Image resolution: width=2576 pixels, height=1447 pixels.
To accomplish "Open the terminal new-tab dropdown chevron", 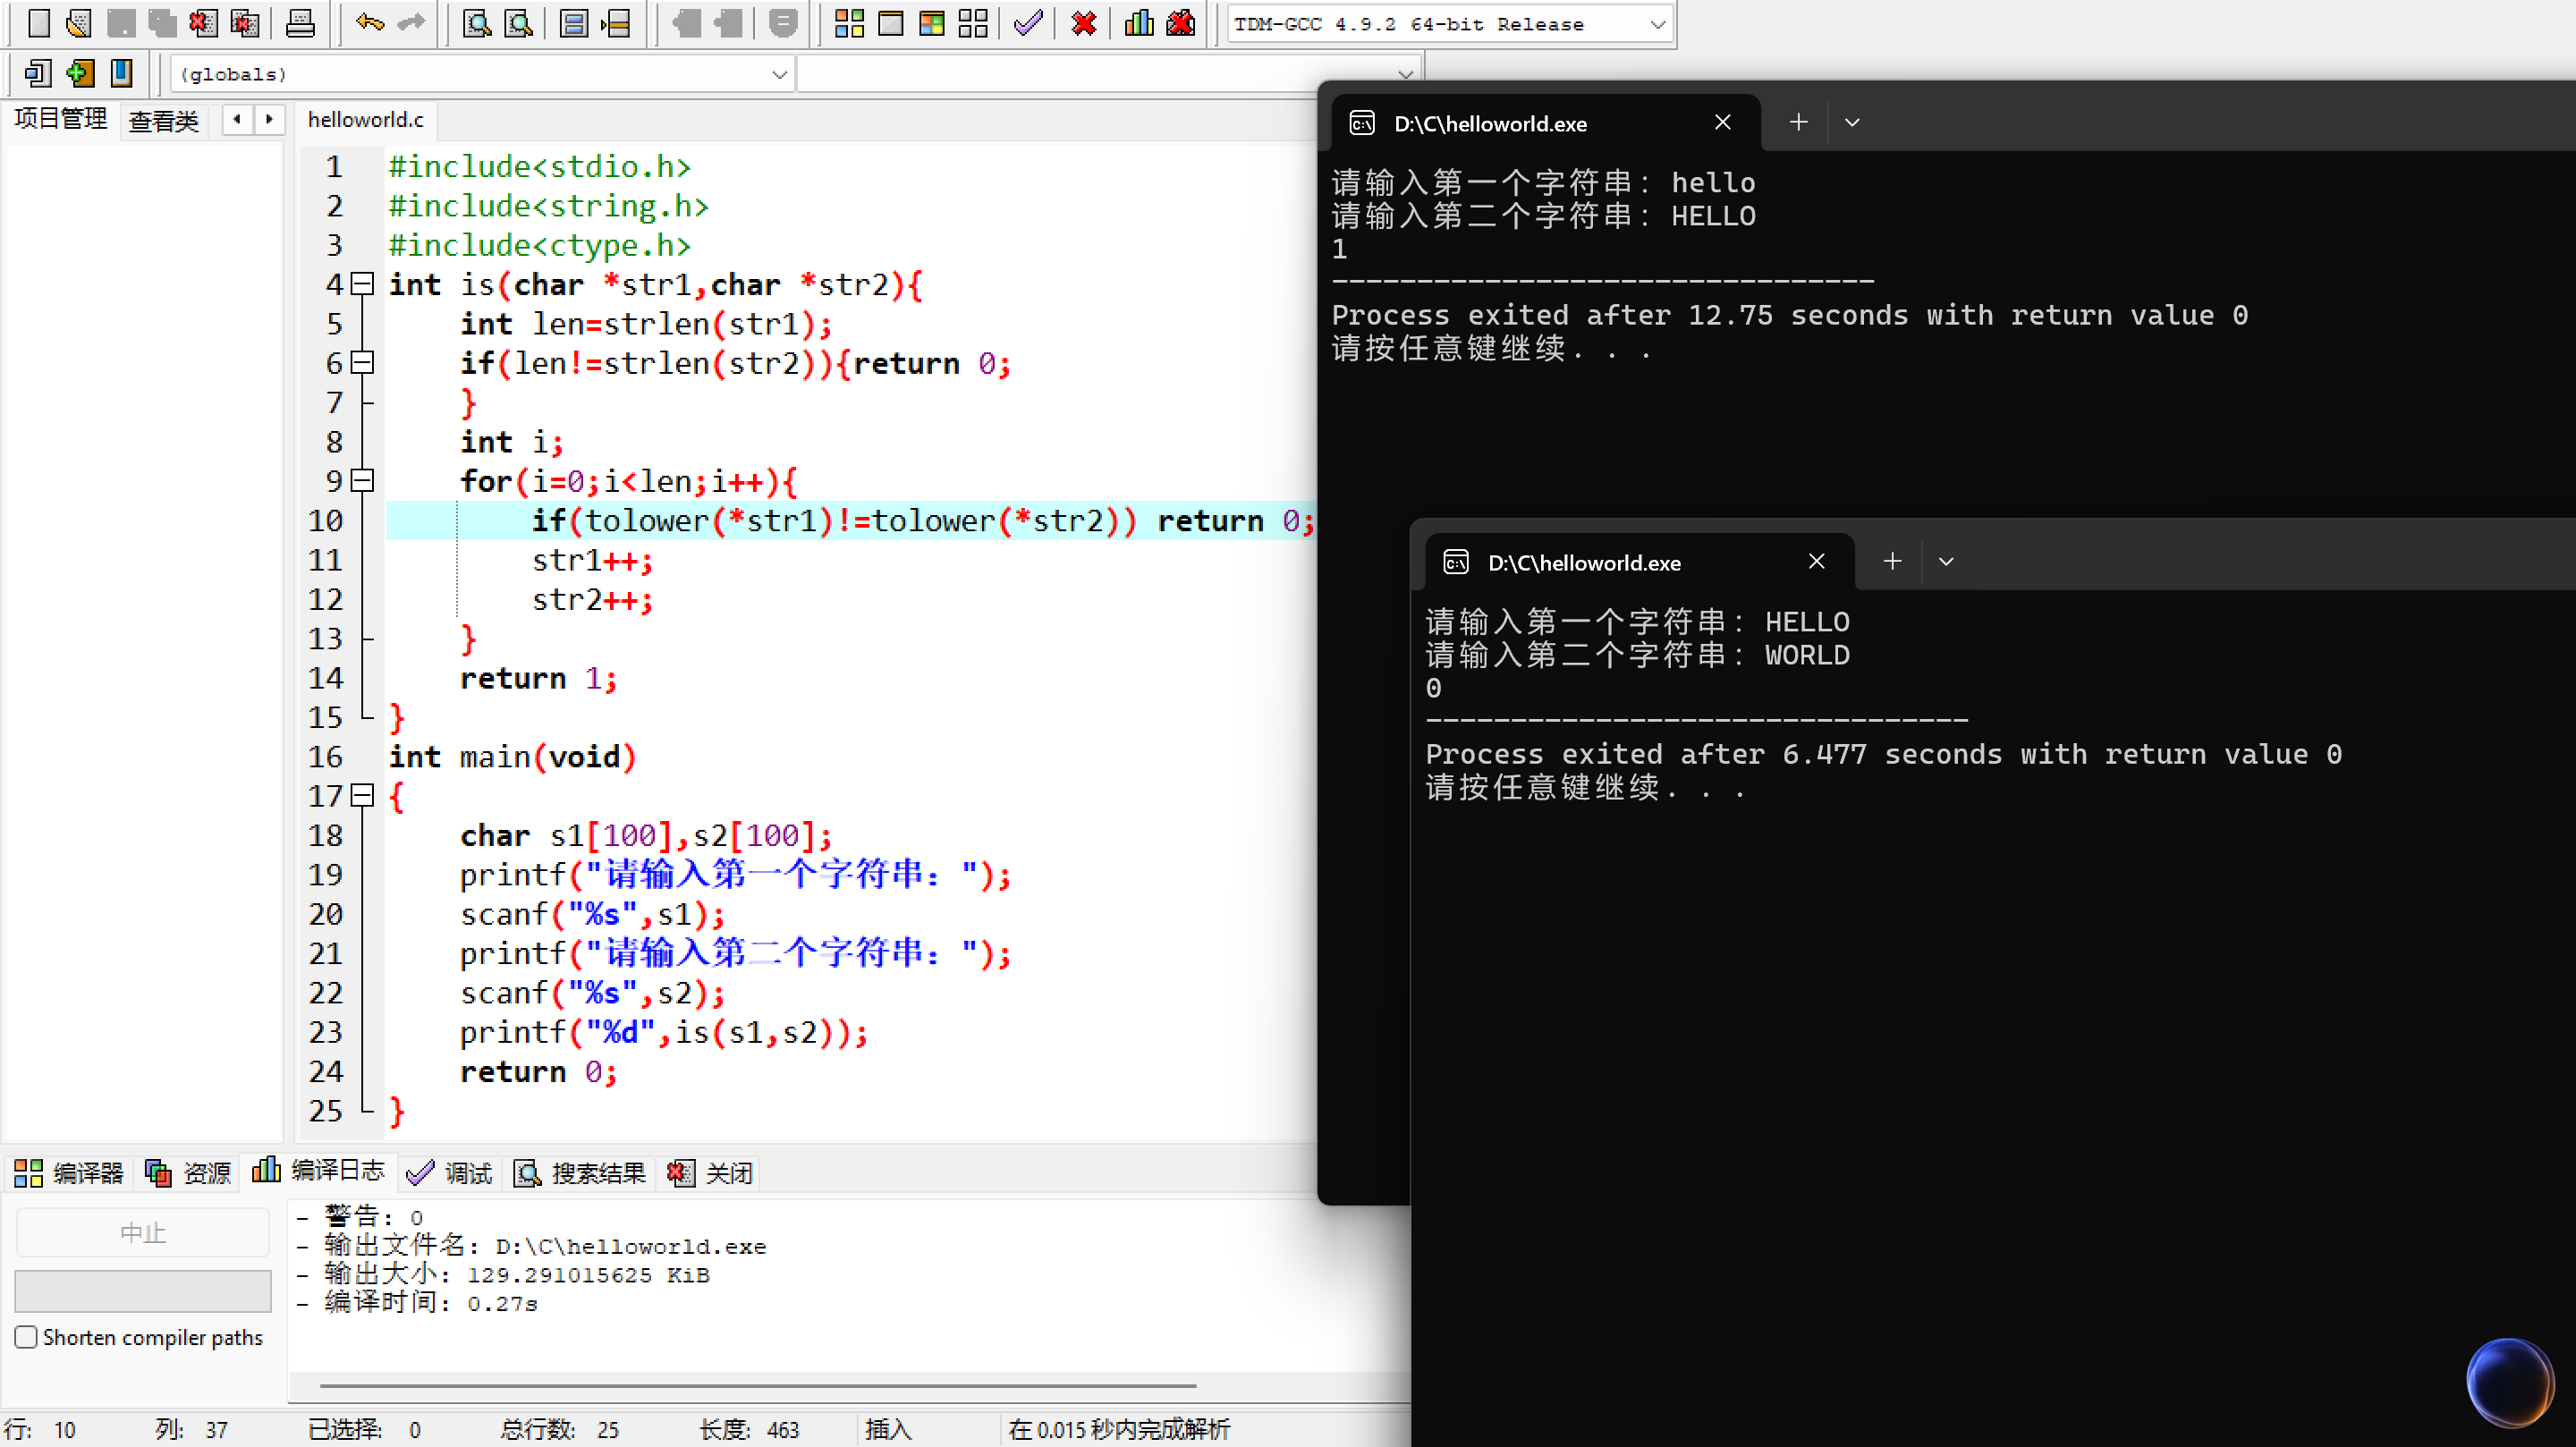I will pos(1945,562).
